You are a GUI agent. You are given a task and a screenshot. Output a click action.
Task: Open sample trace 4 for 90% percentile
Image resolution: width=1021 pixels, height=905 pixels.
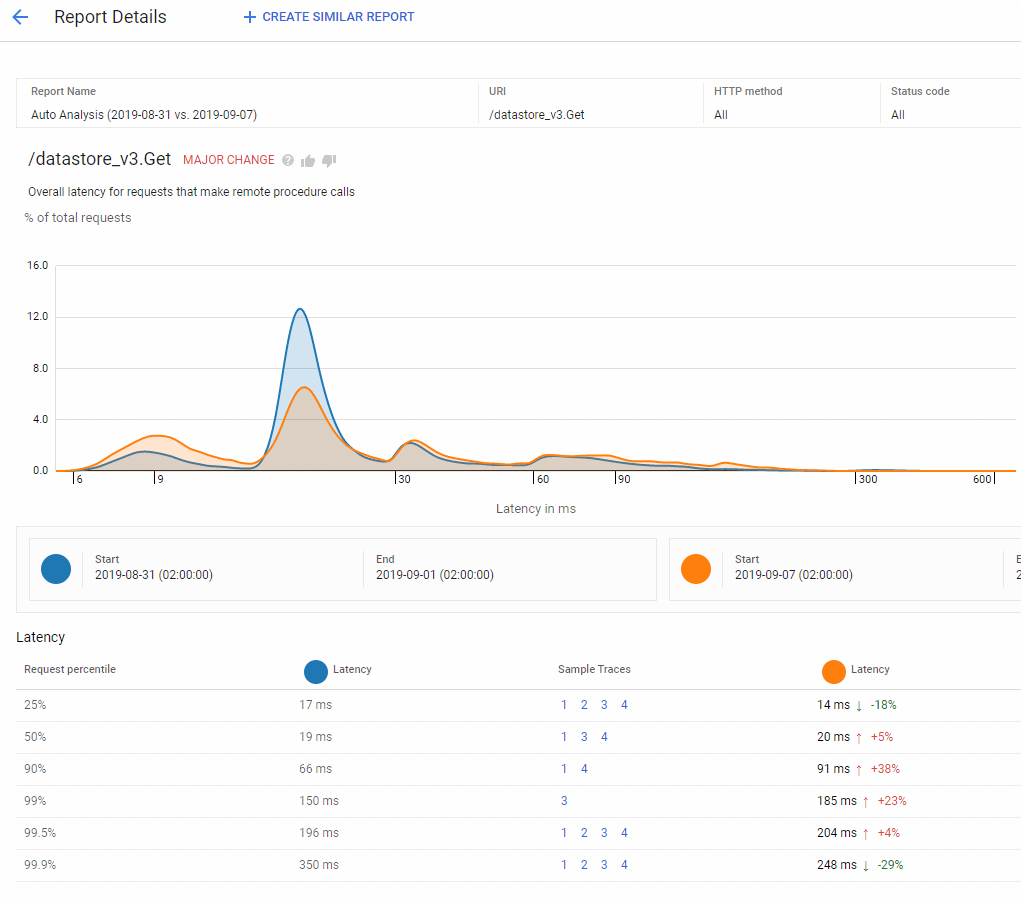tap(584, 769)
